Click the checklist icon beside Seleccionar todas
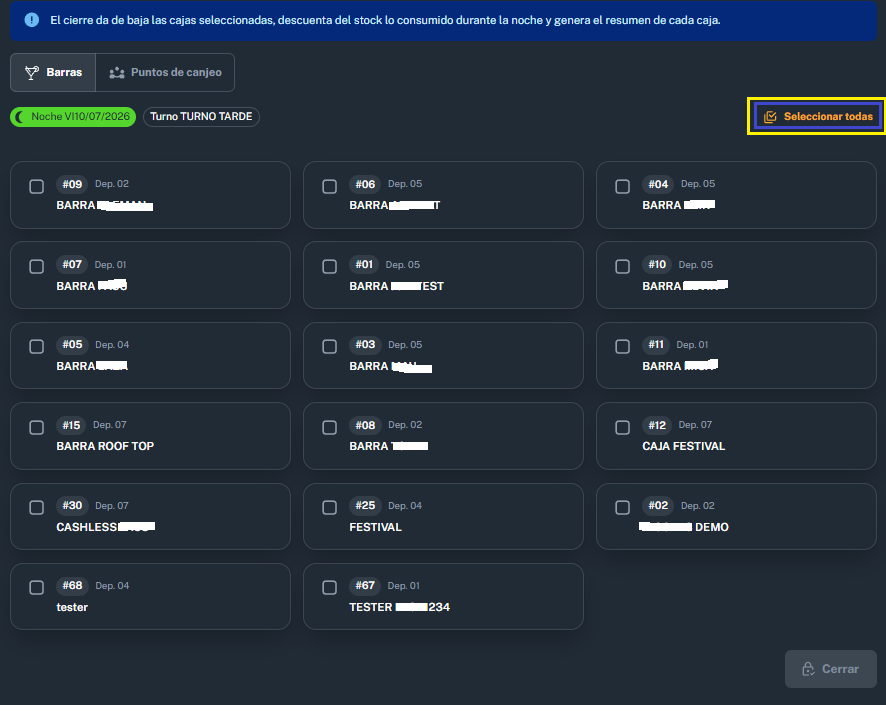 click(770, 117)
